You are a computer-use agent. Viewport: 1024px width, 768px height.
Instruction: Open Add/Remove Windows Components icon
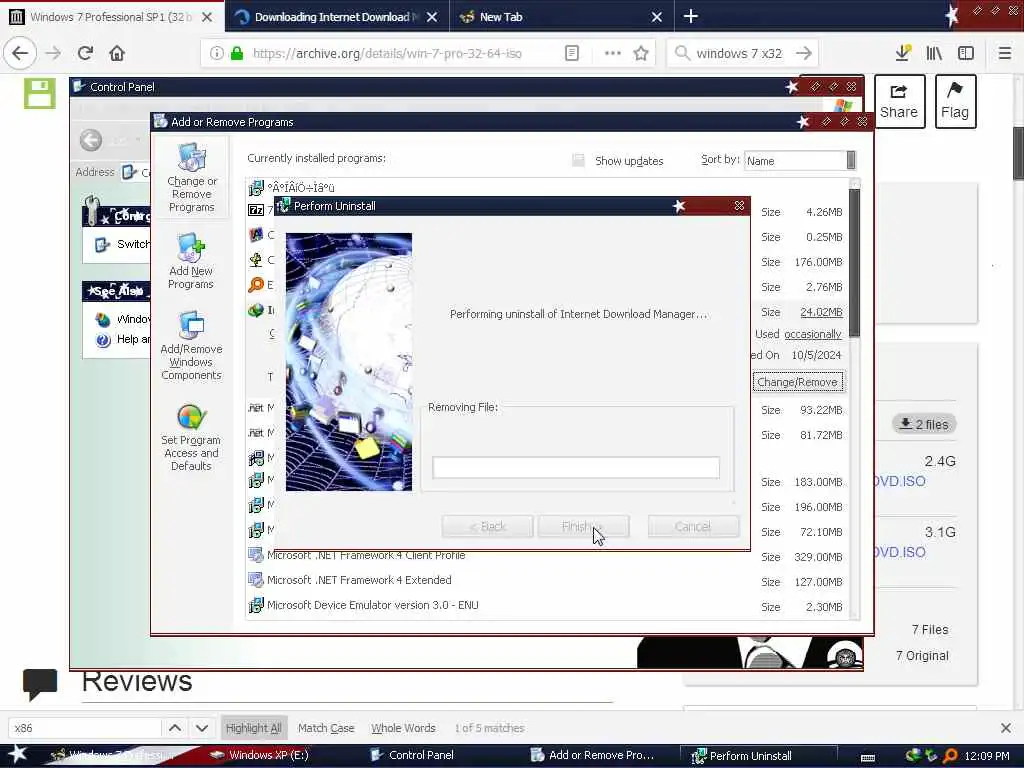tap(191, 346)
